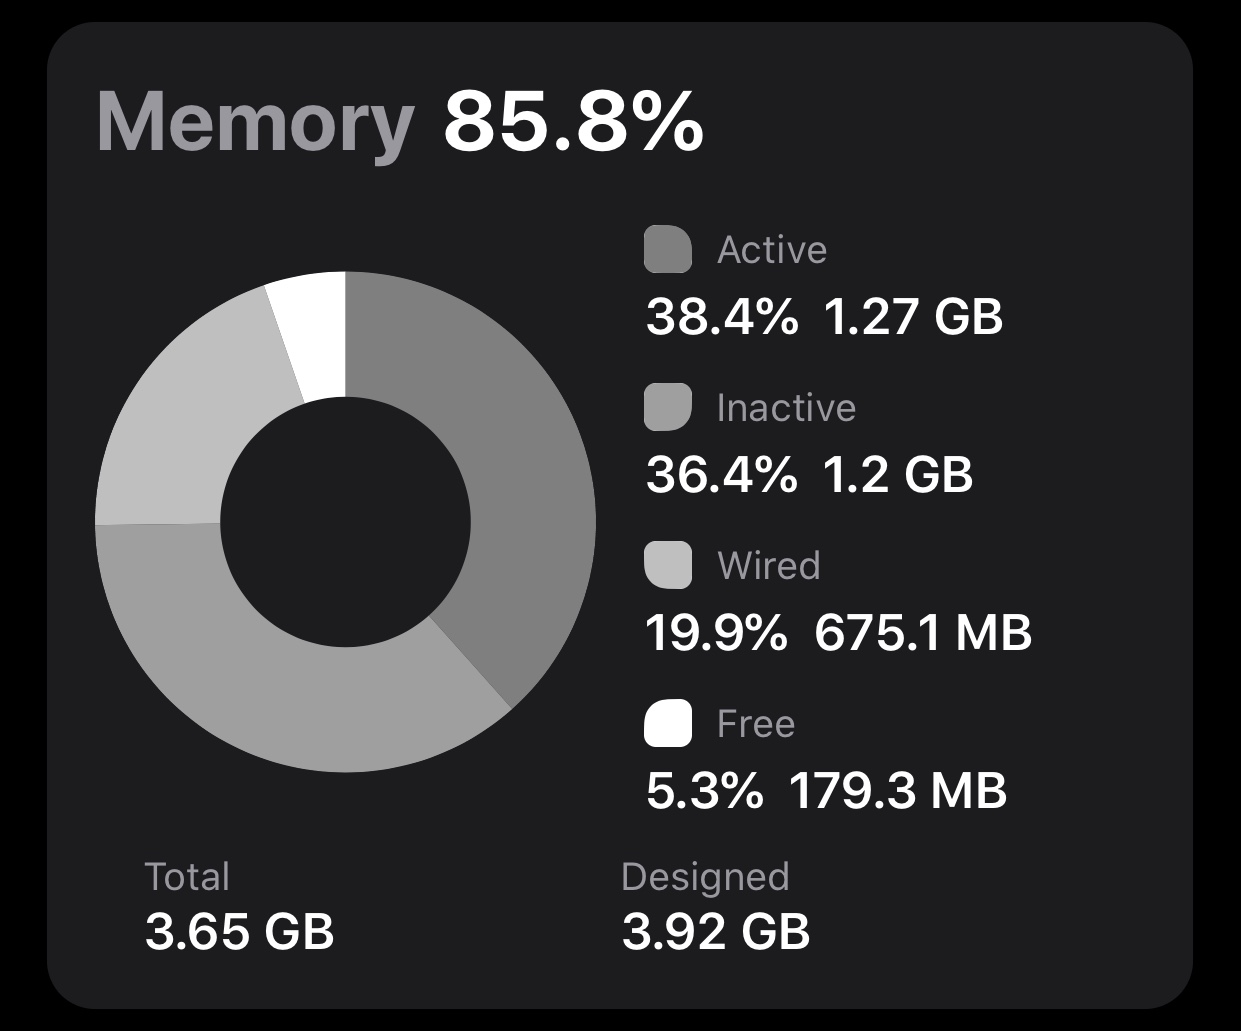The image size is (1241, 1031).
Task: Click the white Free legend swatch
Action: pyautogui.click(x=667, y=723)
